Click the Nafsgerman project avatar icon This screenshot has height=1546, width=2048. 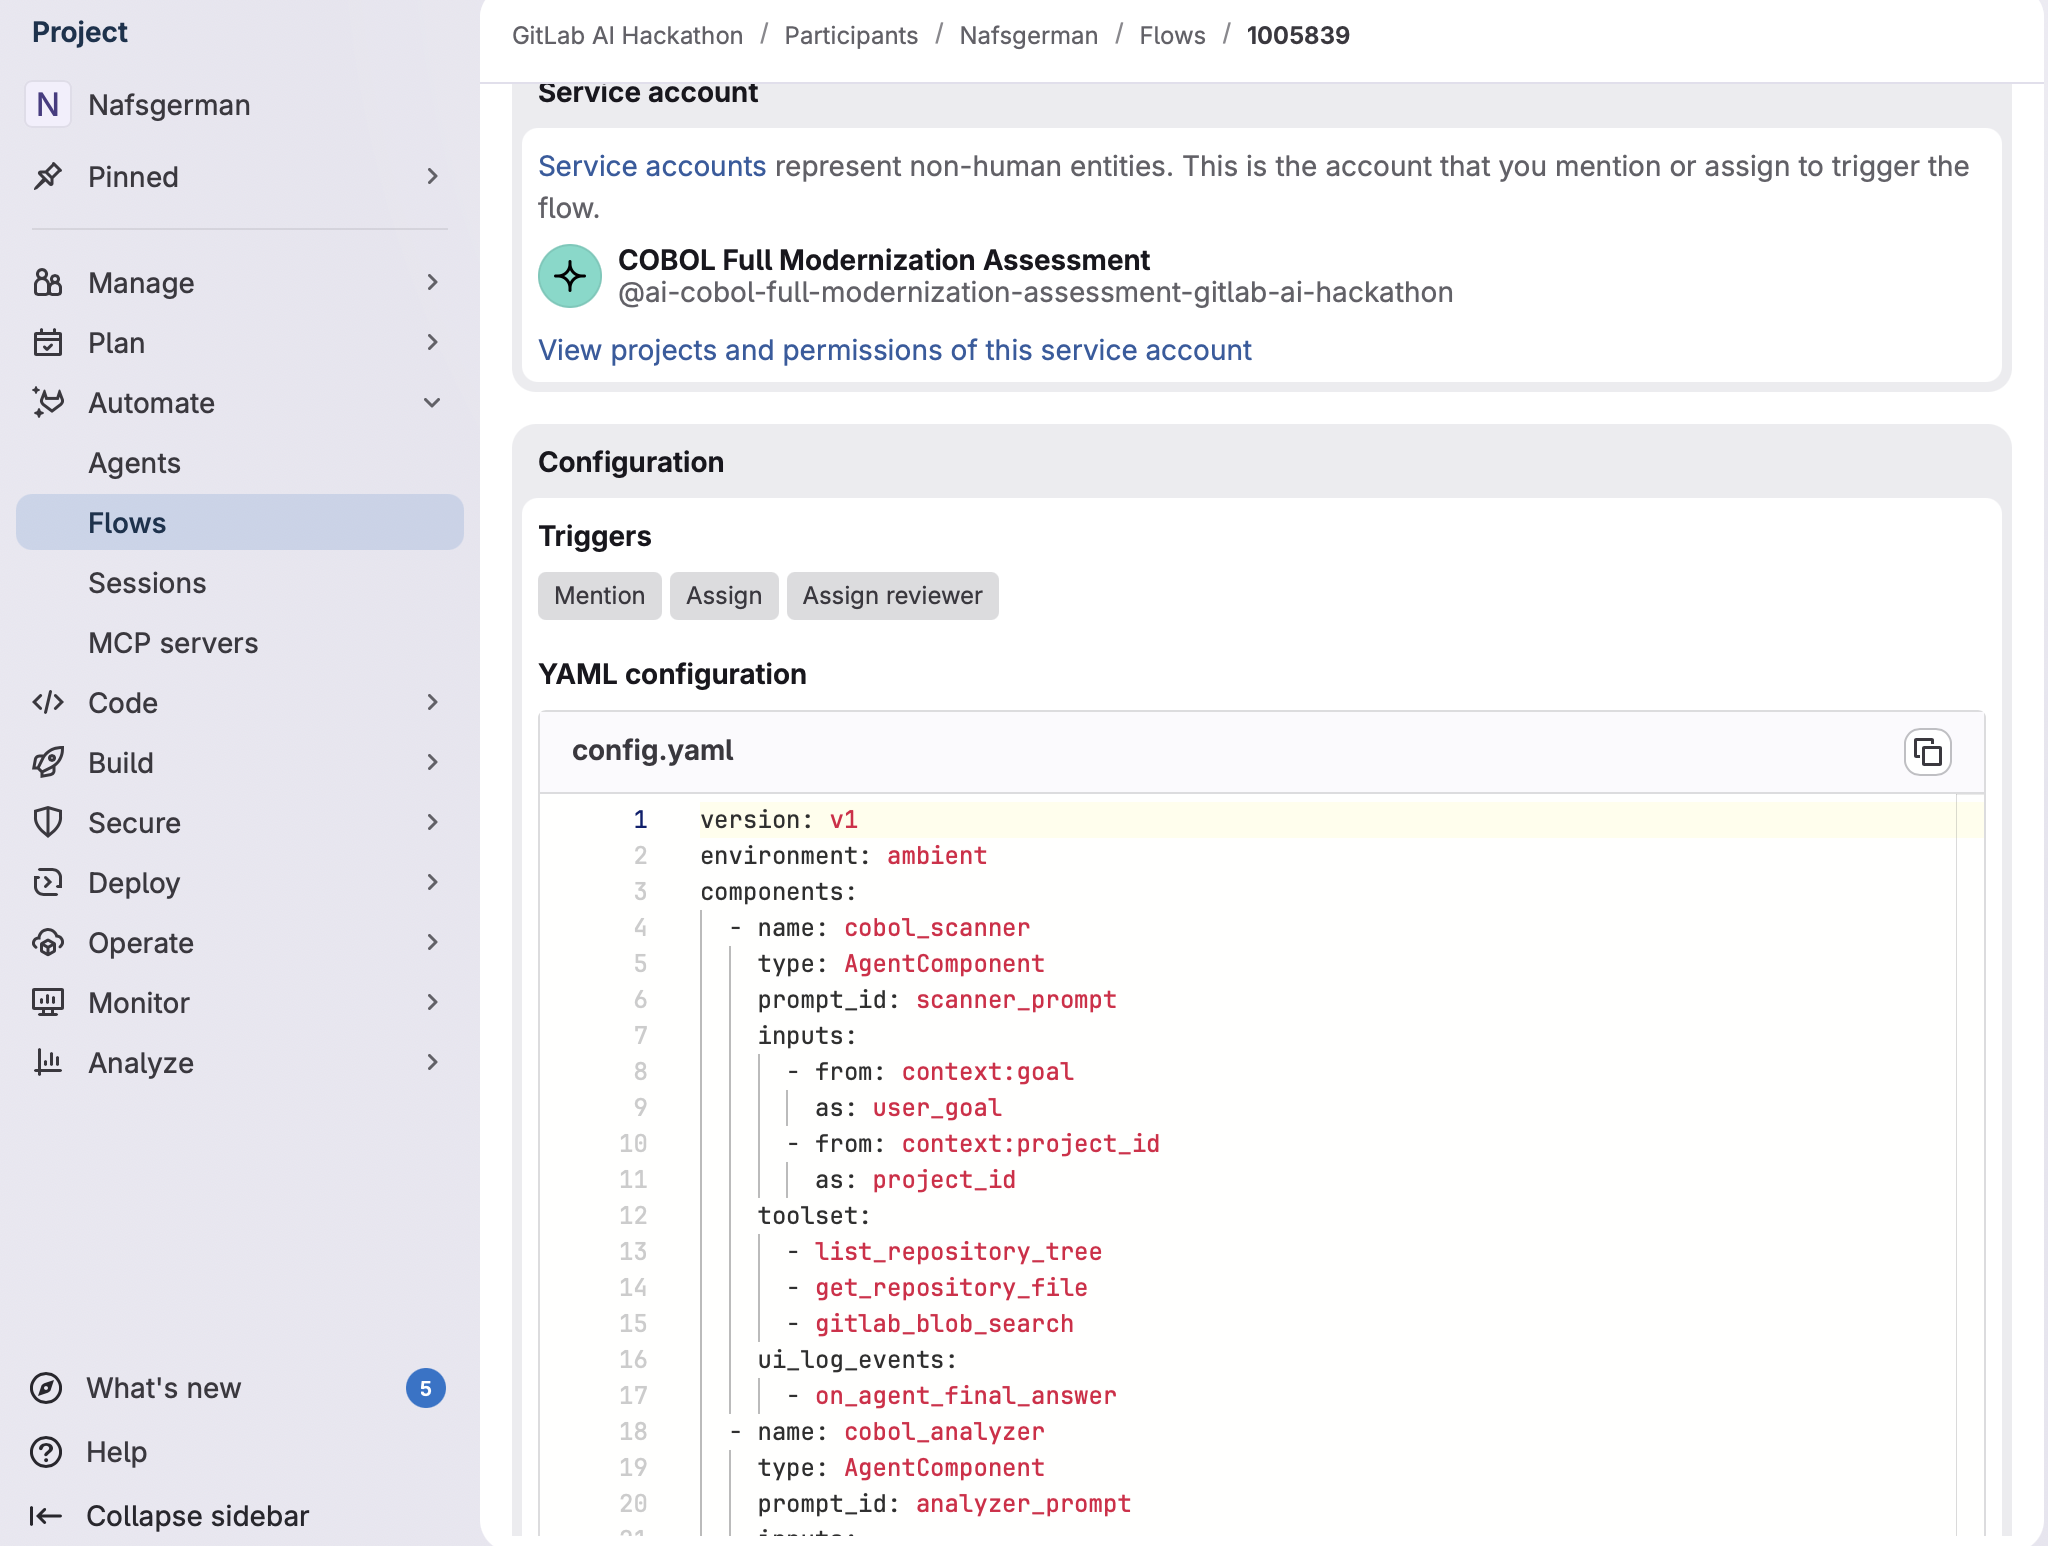coord(48,105)
